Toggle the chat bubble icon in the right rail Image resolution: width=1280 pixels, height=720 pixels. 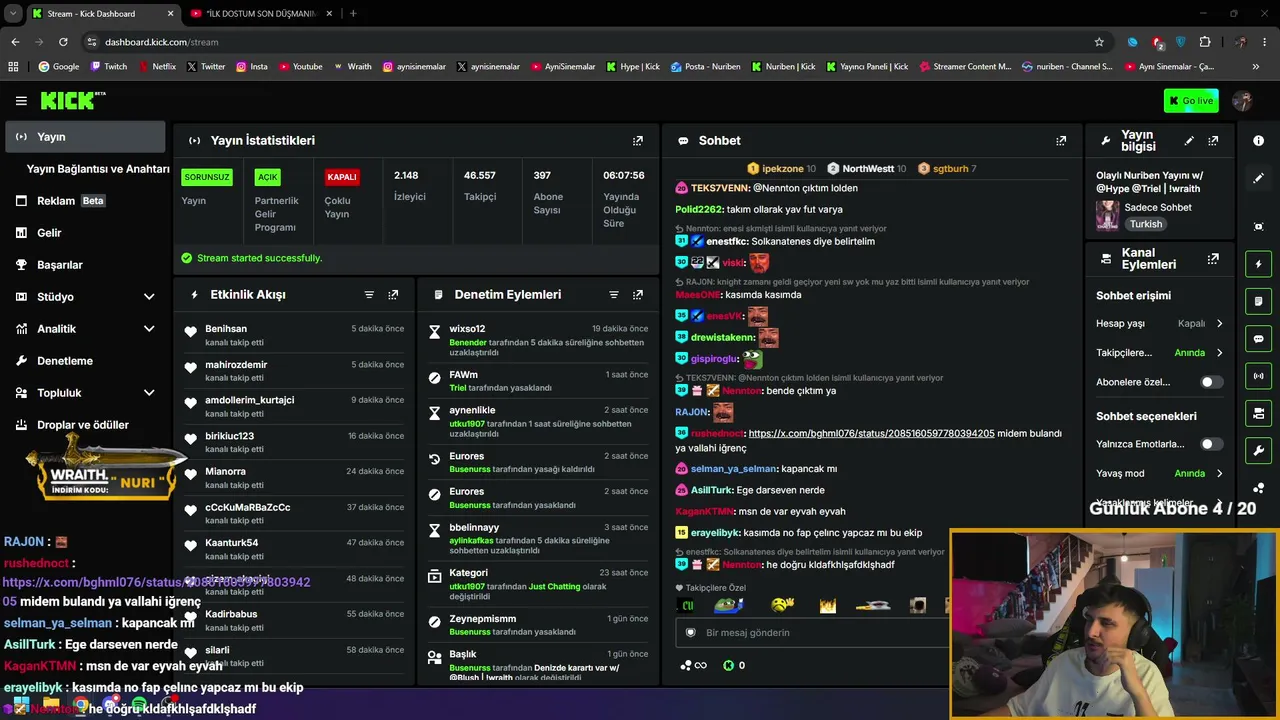click(1258, 339)
